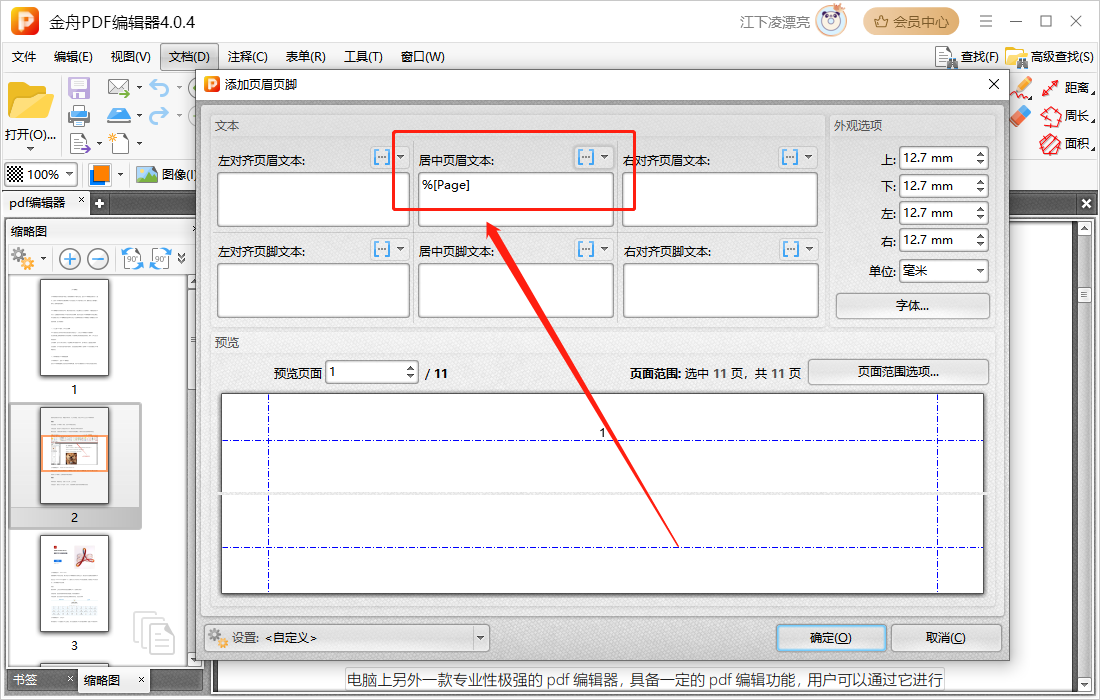Open the 单位 毫米 unit dropdown
This screenshot has width=1100, height=700.
point(944,271)
